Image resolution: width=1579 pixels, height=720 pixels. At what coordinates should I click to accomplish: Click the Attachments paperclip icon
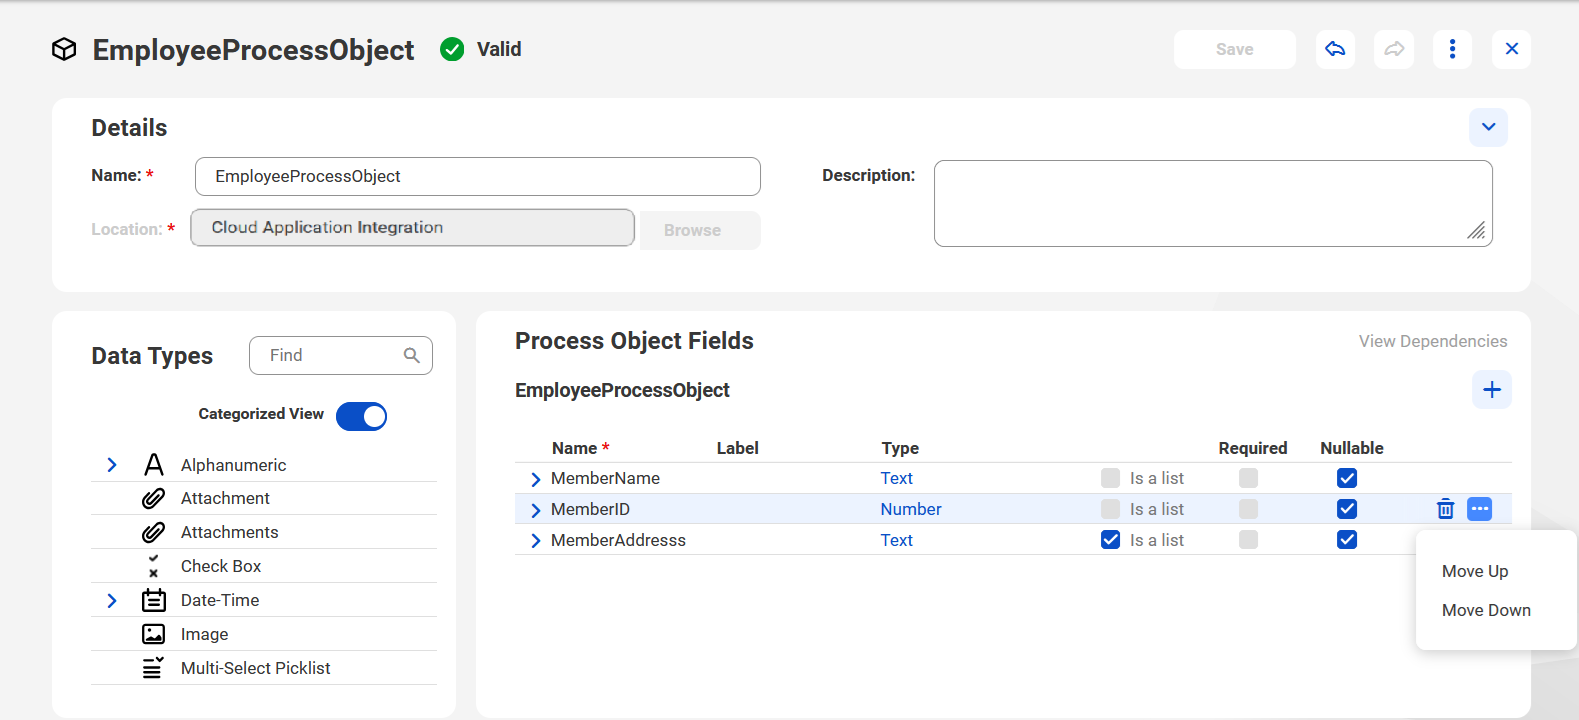pyautogui.click(x=153, y=532)
